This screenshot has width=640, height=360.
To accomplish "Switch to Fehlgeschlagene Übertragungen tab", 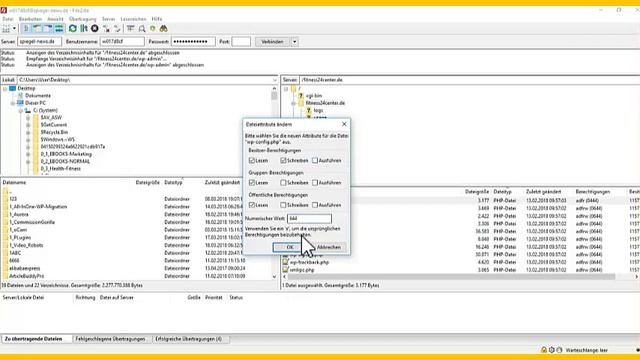I will (110, 339).
